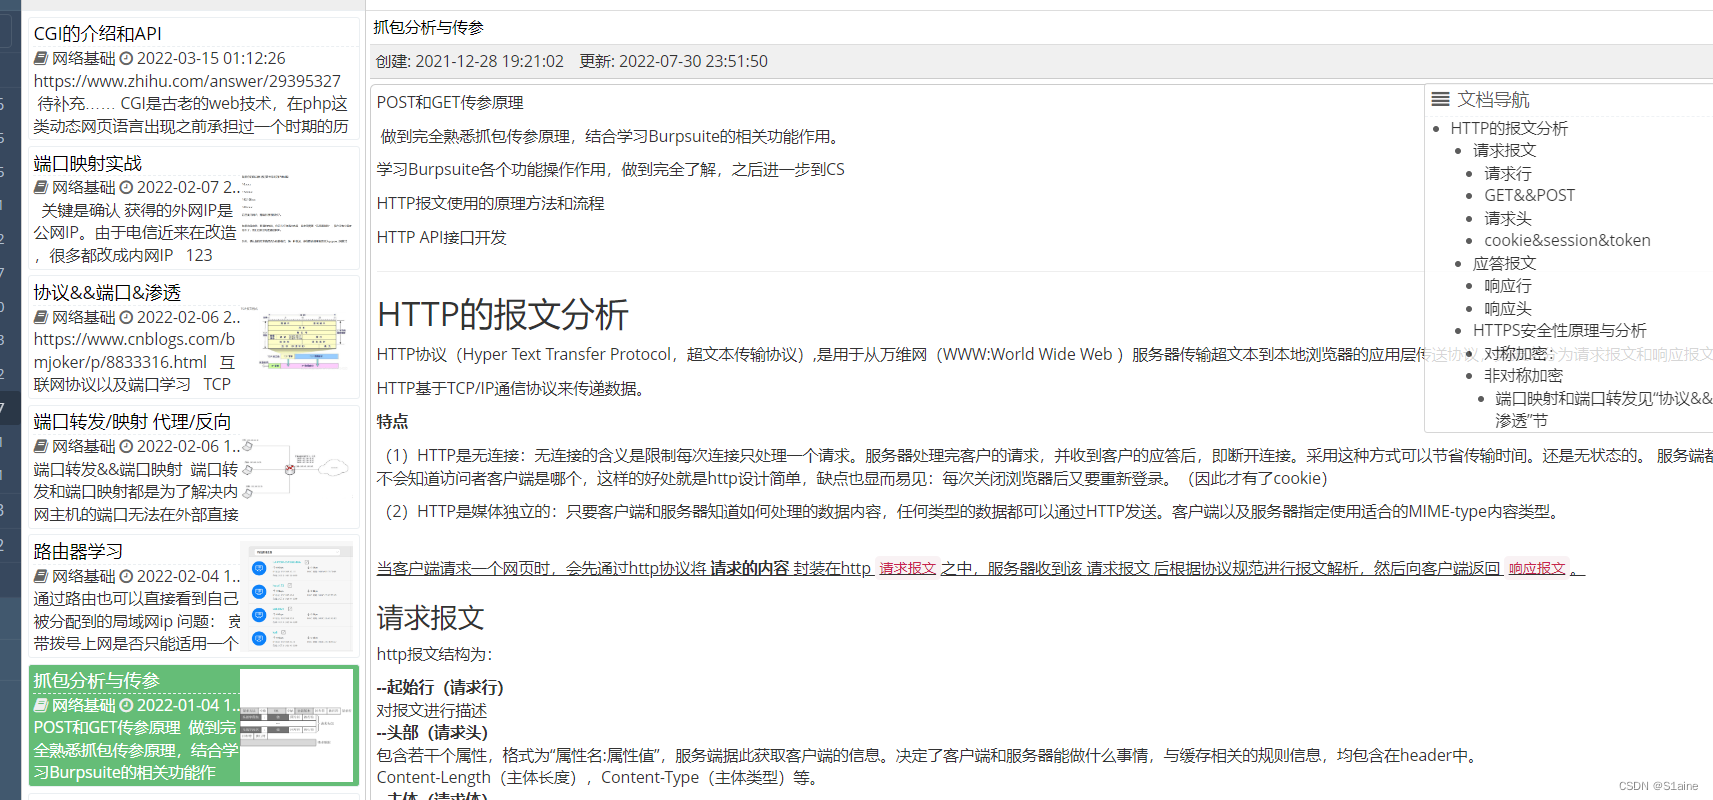Click notebook icon on 协议&&端口&渗透 note
Screen dimensions: 1713x800
click(41, 317)
